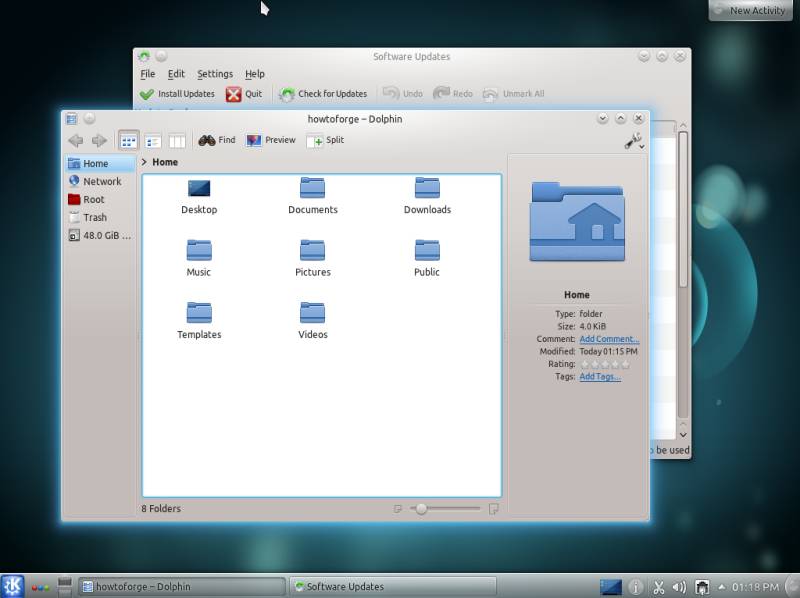Screen dimensions: 800x598
Task: Open Dolphin window menu icon in titlebar
Action: (x=71, y=119)
